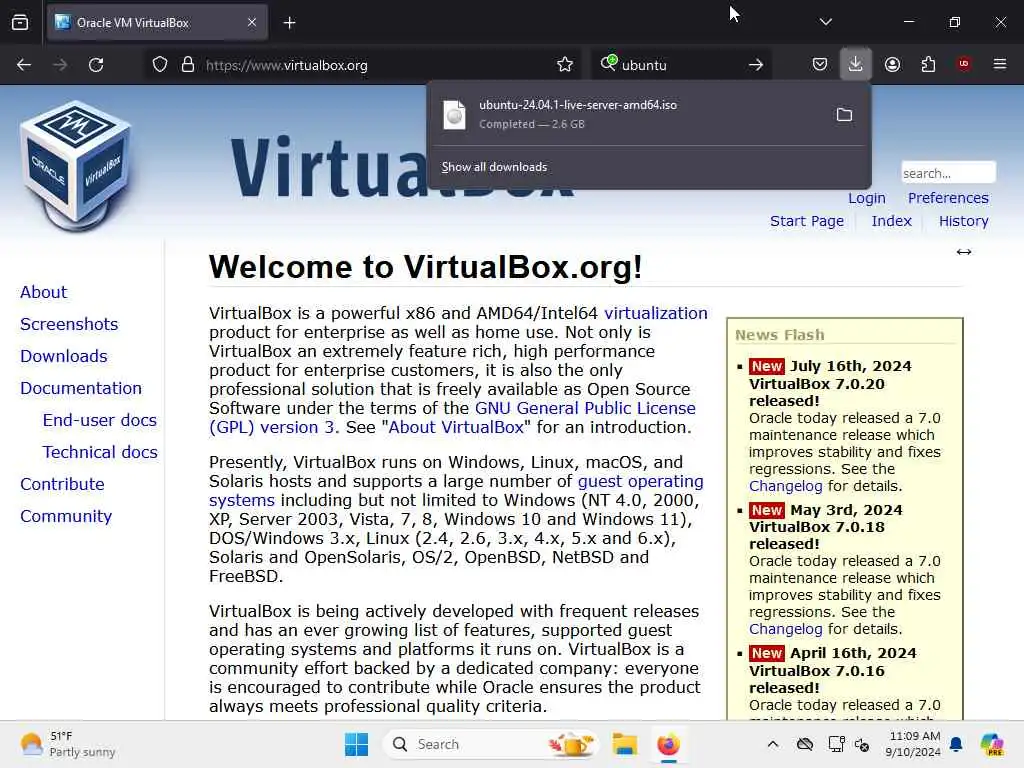Open Documentation in the sidebar
This screenshot has width=1024, height=768.
click(x=81, y=388)
